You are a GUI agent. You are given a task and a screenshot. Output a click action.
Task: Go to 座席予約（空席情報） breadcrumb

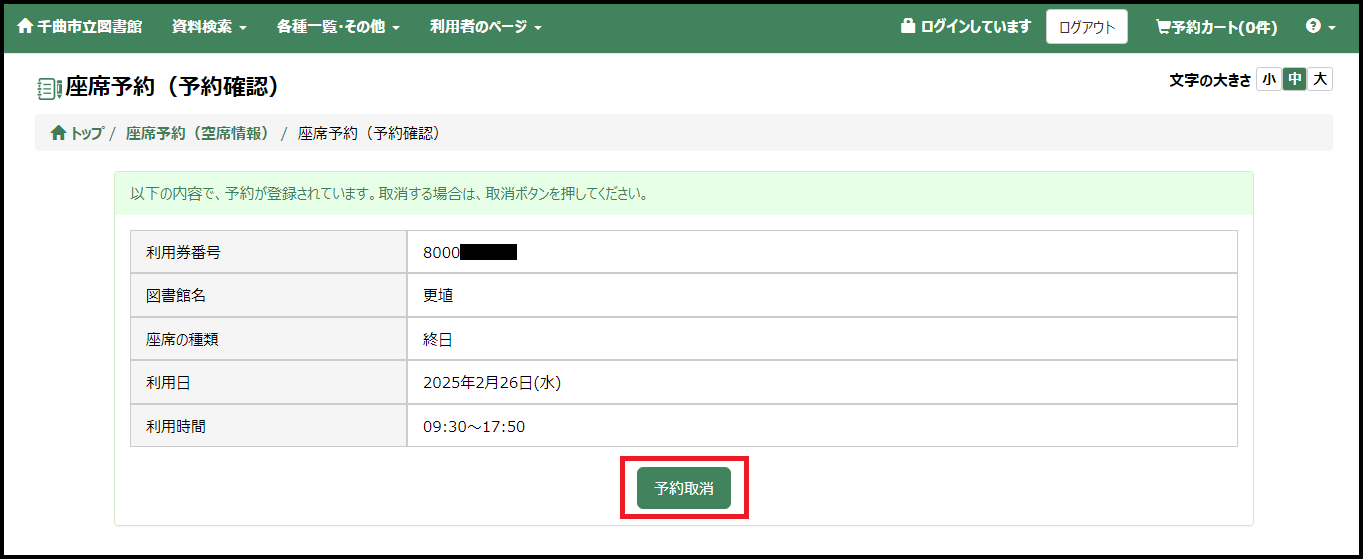[x=200, y=133]
